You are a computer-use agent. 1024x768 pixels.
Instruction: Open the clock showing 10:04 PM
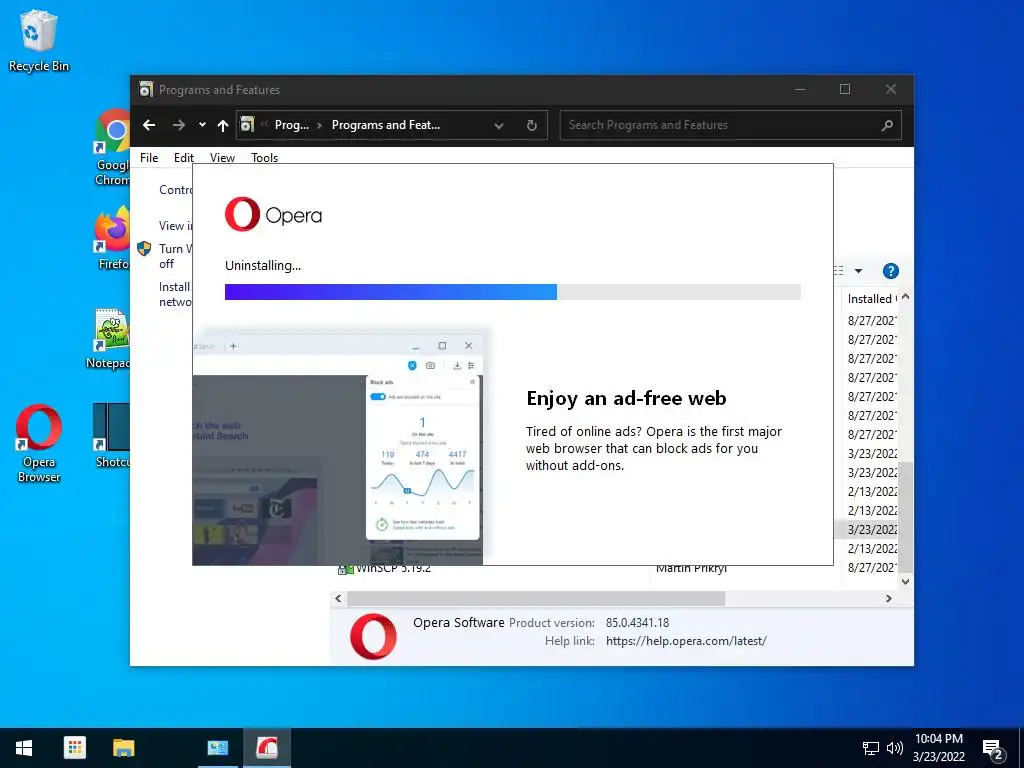pos(938,748)
